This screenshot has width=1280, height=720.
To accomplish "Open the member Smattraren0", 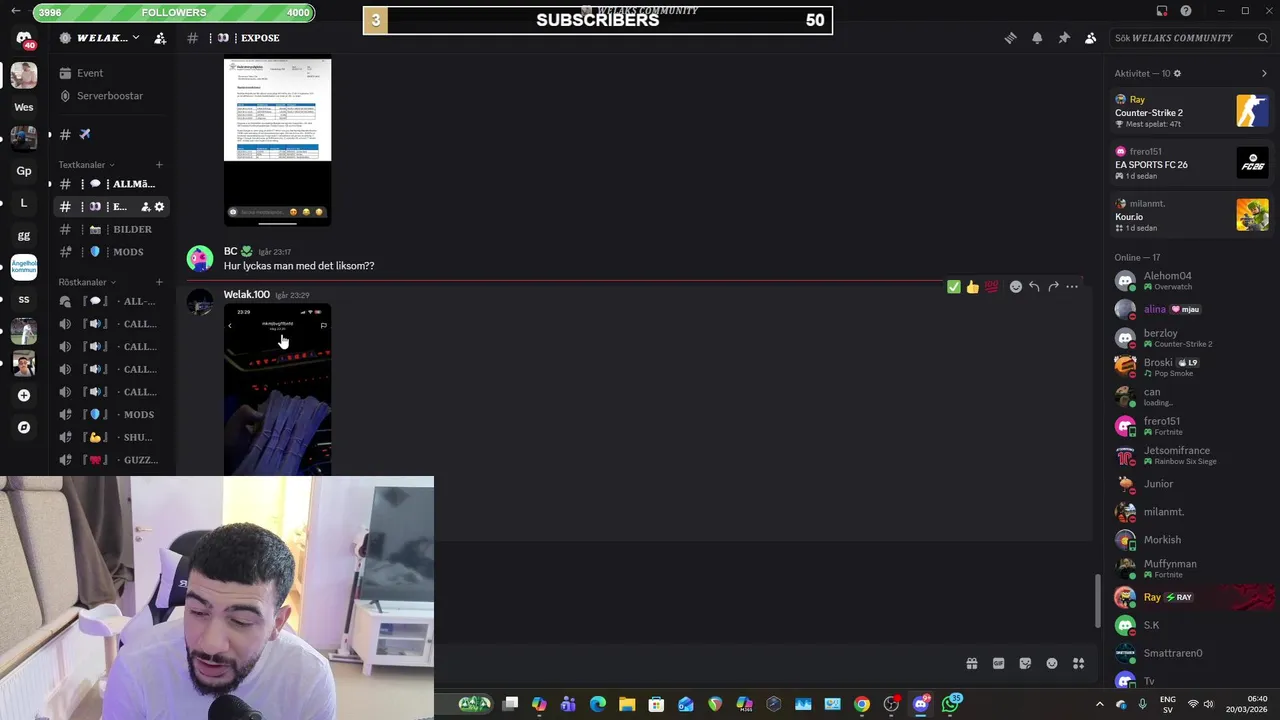I will click(1192, 653).
